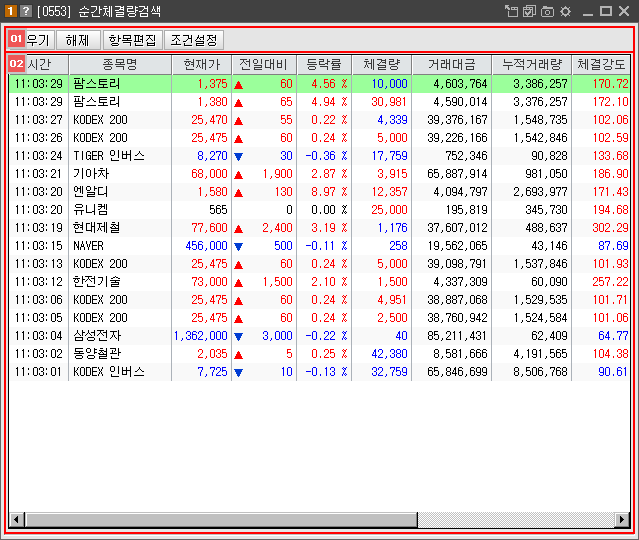Click 엔알디 change rate 8.97 %
The height and width of the screenshot is (540, 639).
point(329,192)
